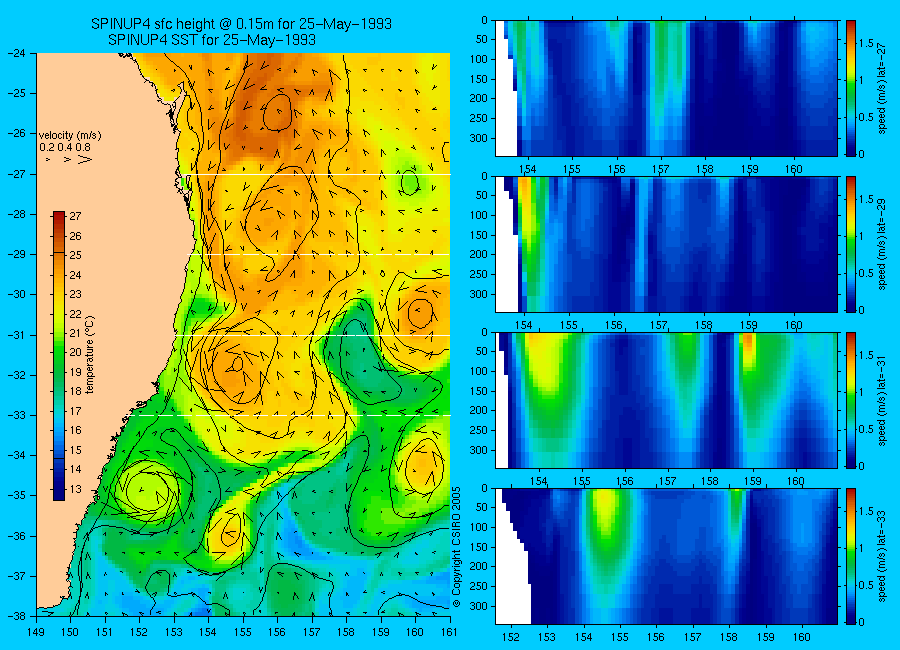900x650 pixels.
Task: Click the '-35' latitude label on the SST map
Action: click(16, 496)
